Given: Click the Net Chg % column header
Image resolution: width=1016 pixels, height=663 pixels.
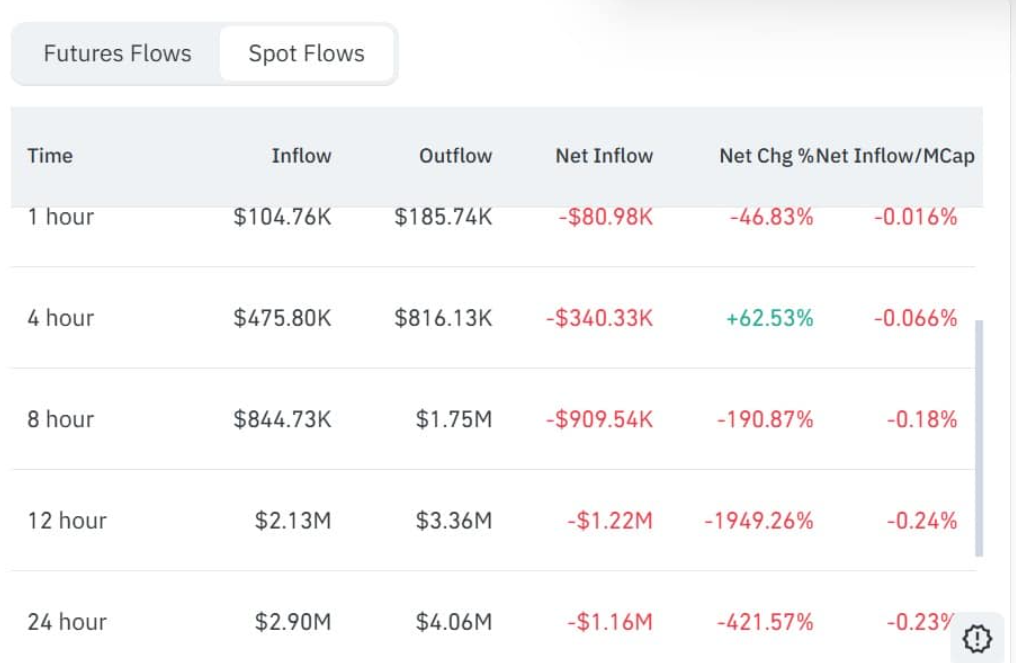Looking at the screenshot, I should (766, 156).
